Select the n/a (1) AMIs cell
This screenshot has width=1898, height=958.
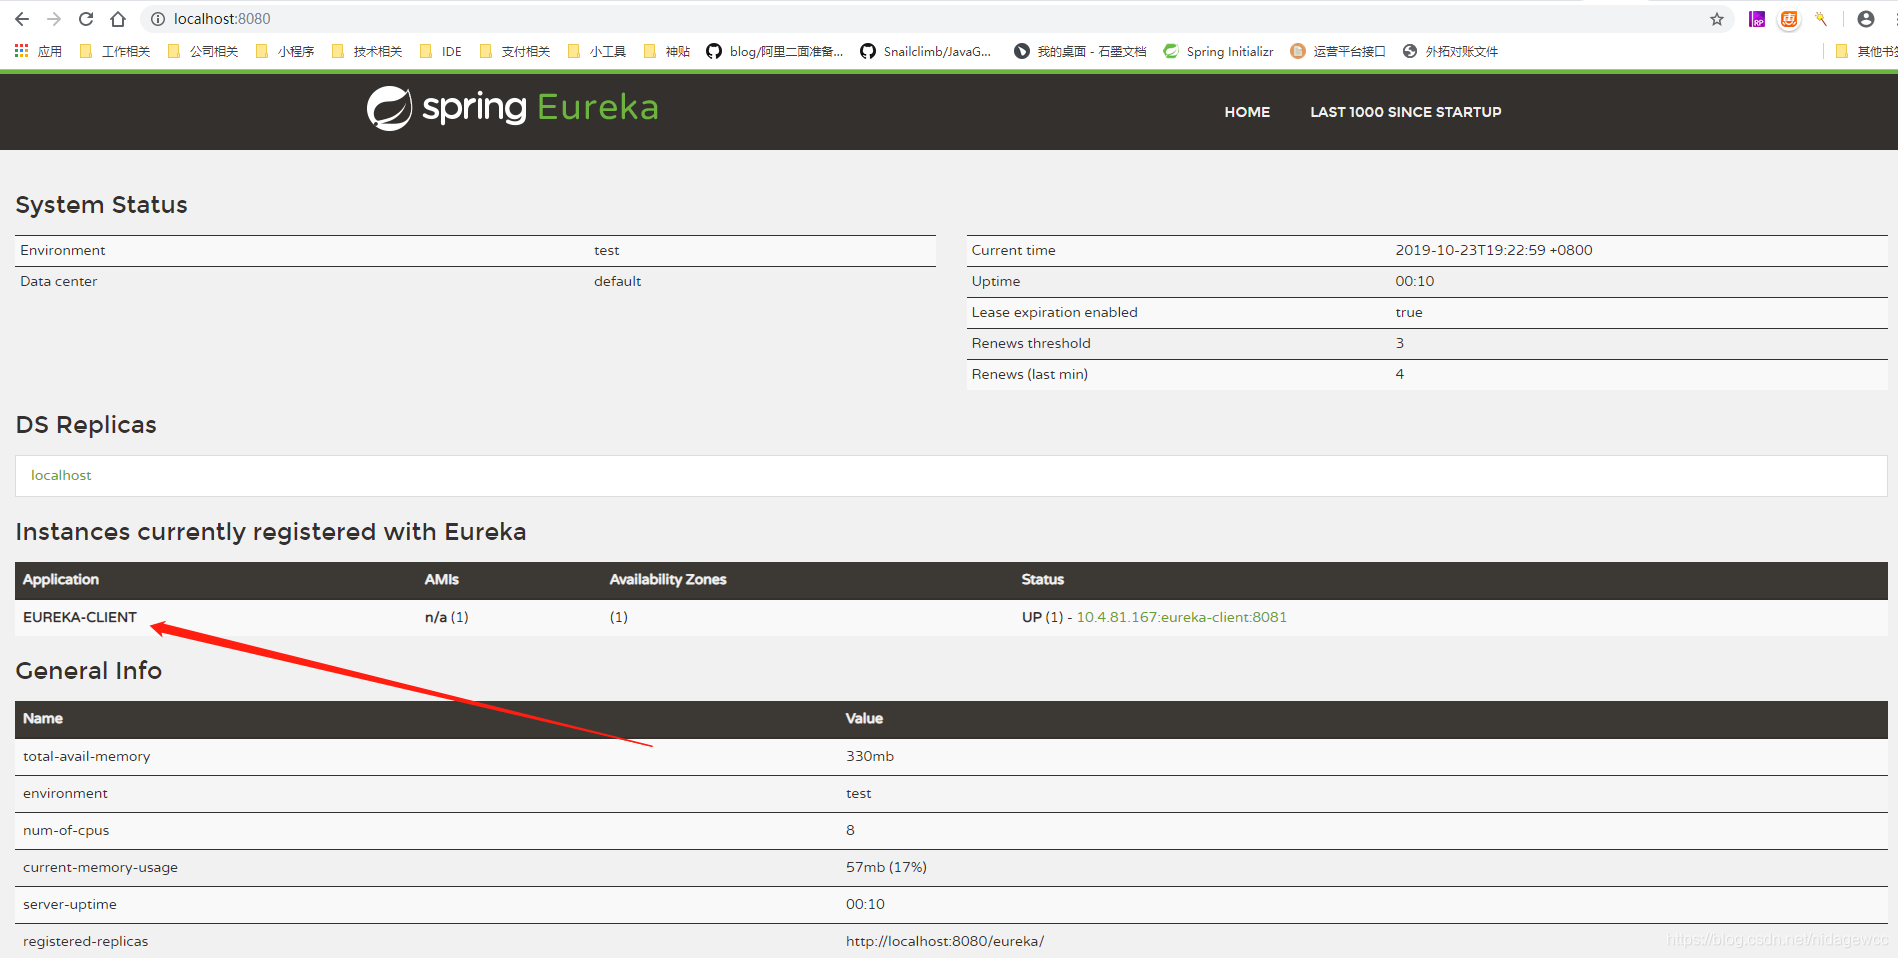[x=446, y=617]
